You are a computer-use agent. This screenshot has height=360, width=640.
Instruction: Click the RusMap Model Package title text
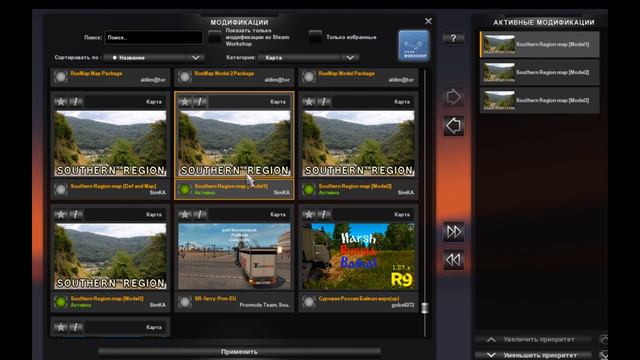(347, 73)
